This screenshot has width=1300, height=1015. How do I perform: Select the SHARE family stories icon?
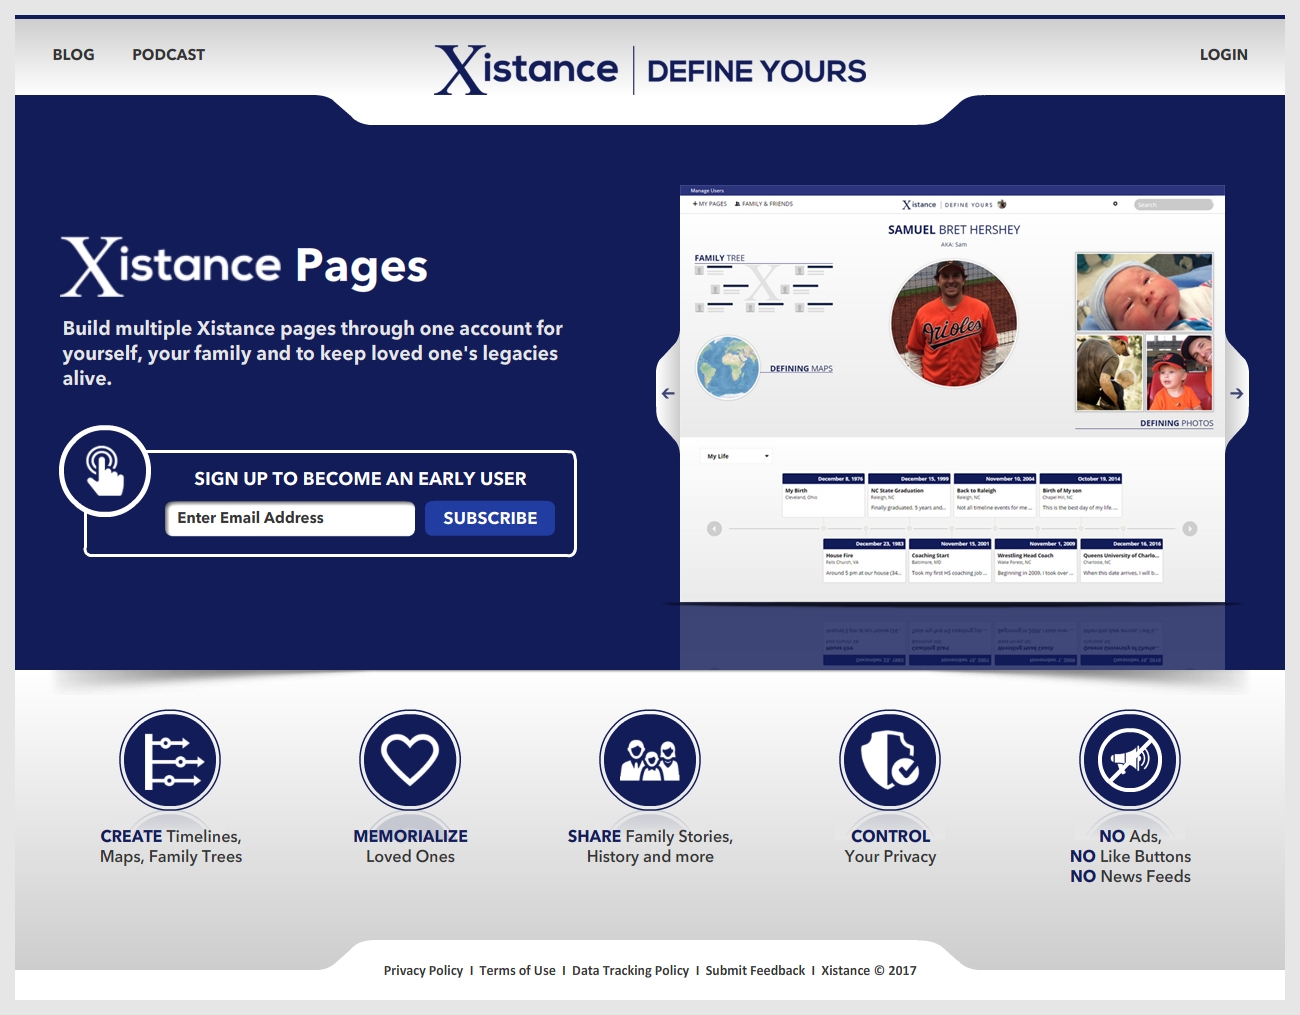tap(650, 760)
